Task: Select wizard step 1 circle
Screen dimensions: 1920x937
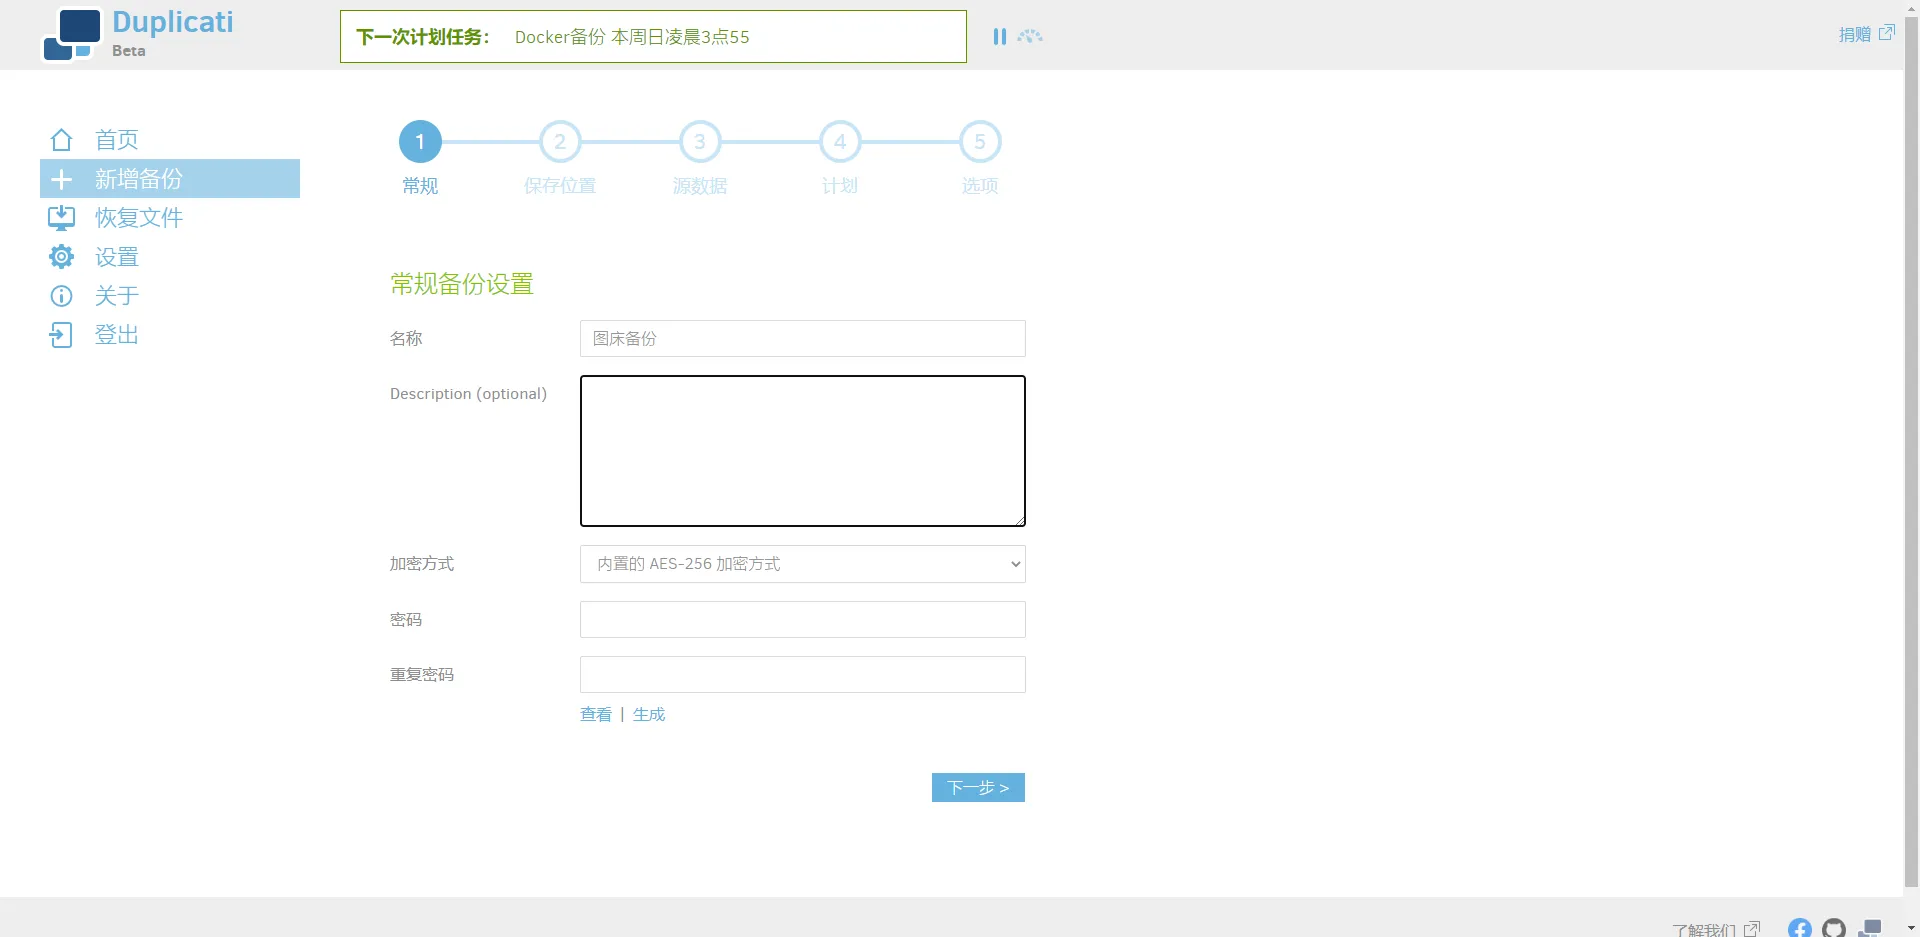Action: (x=420, y=142)
